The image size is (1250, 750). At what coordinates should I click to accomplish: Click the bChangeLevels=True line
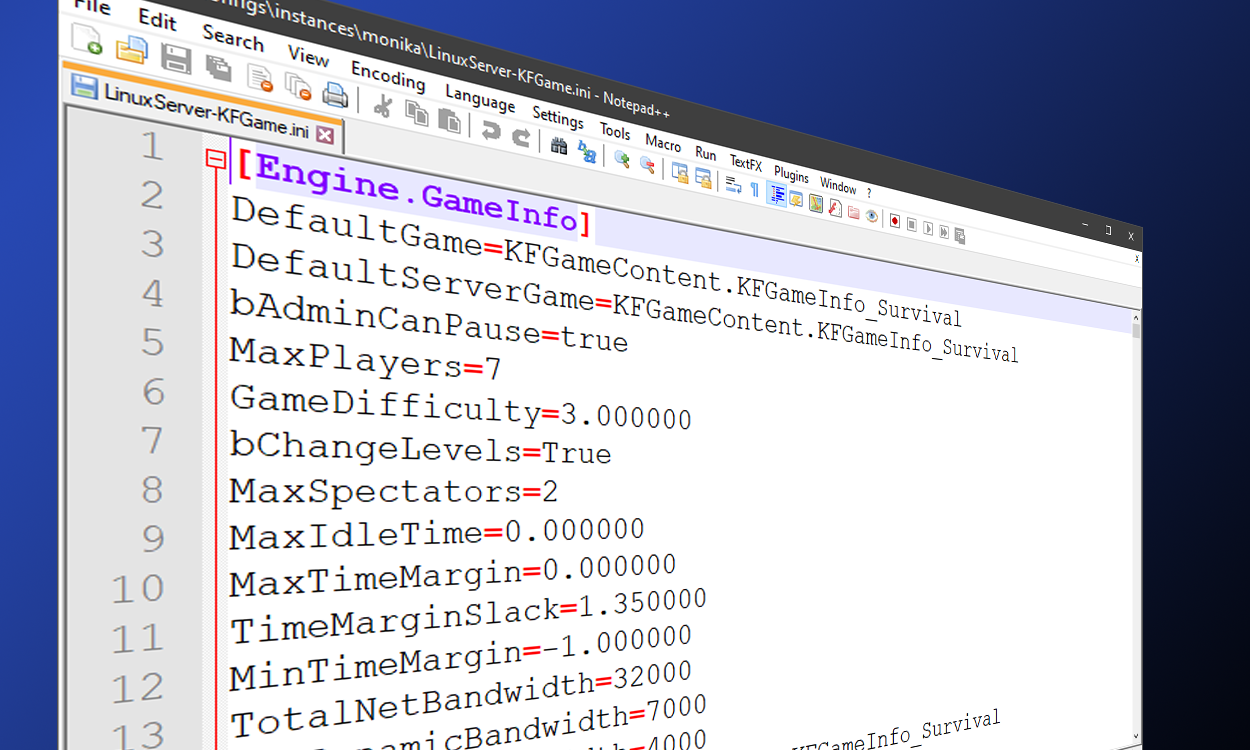420,447
